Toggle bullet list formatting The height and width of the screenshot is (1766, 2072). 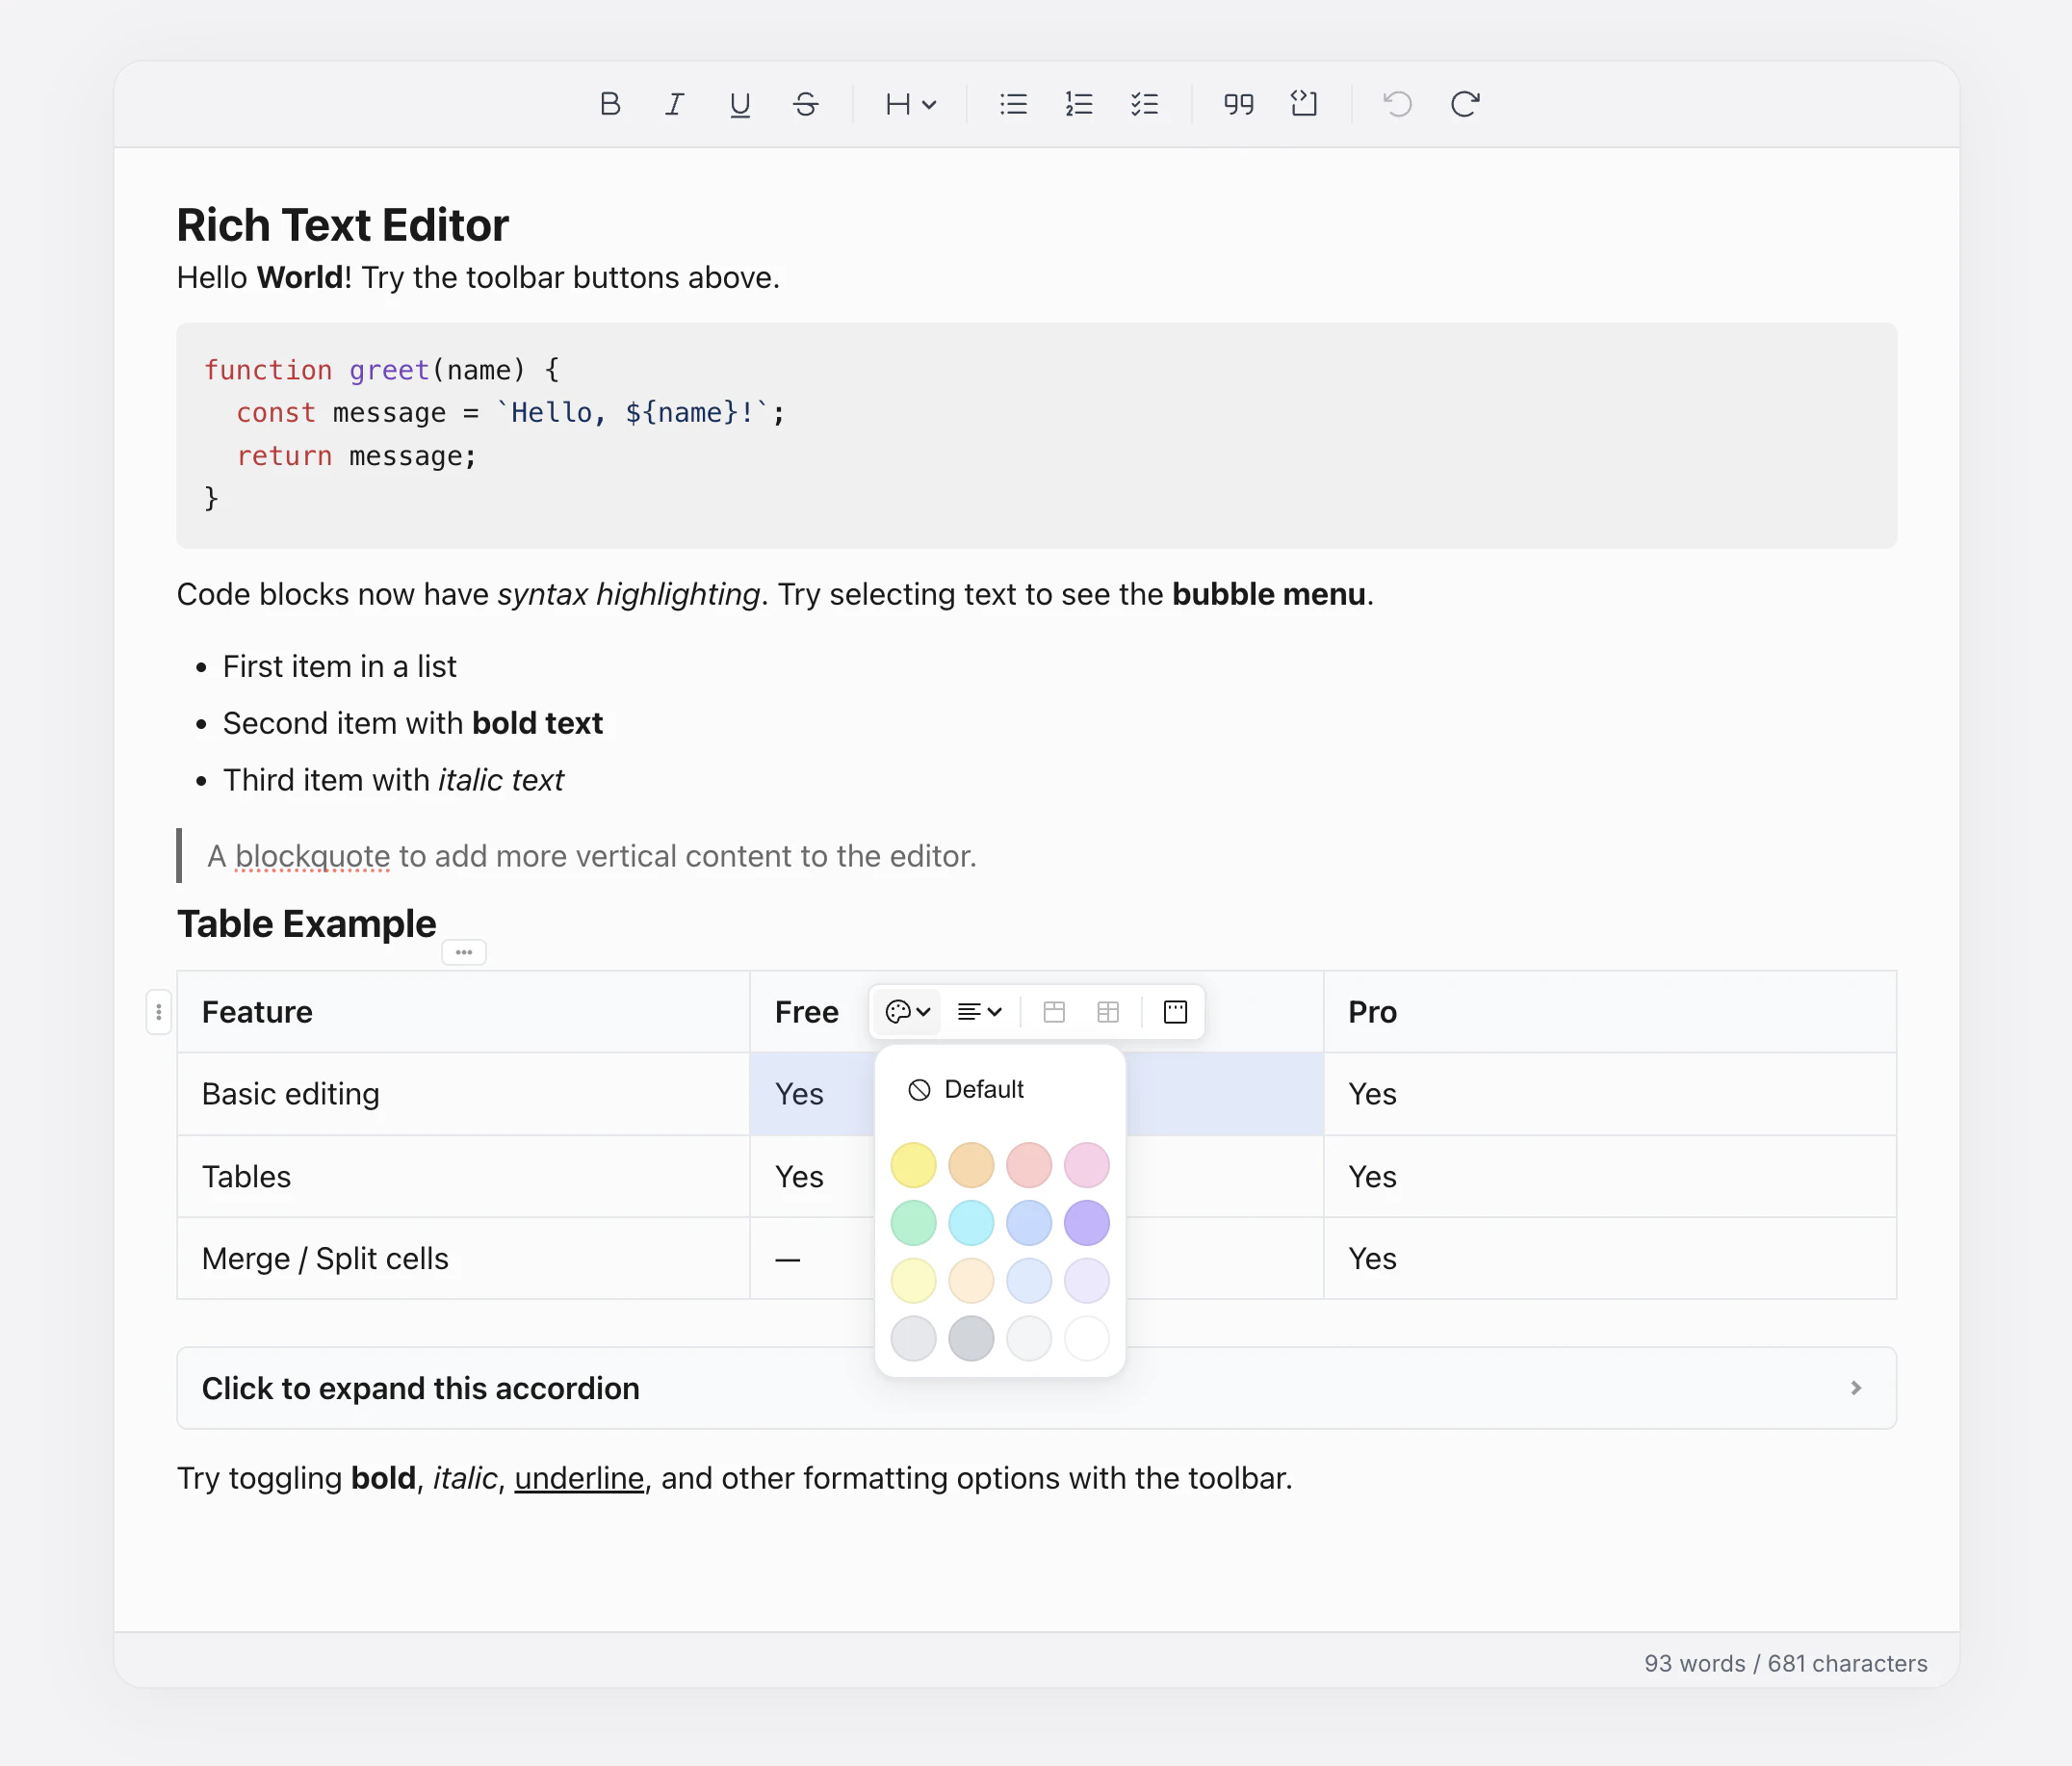coord(1013,104)
